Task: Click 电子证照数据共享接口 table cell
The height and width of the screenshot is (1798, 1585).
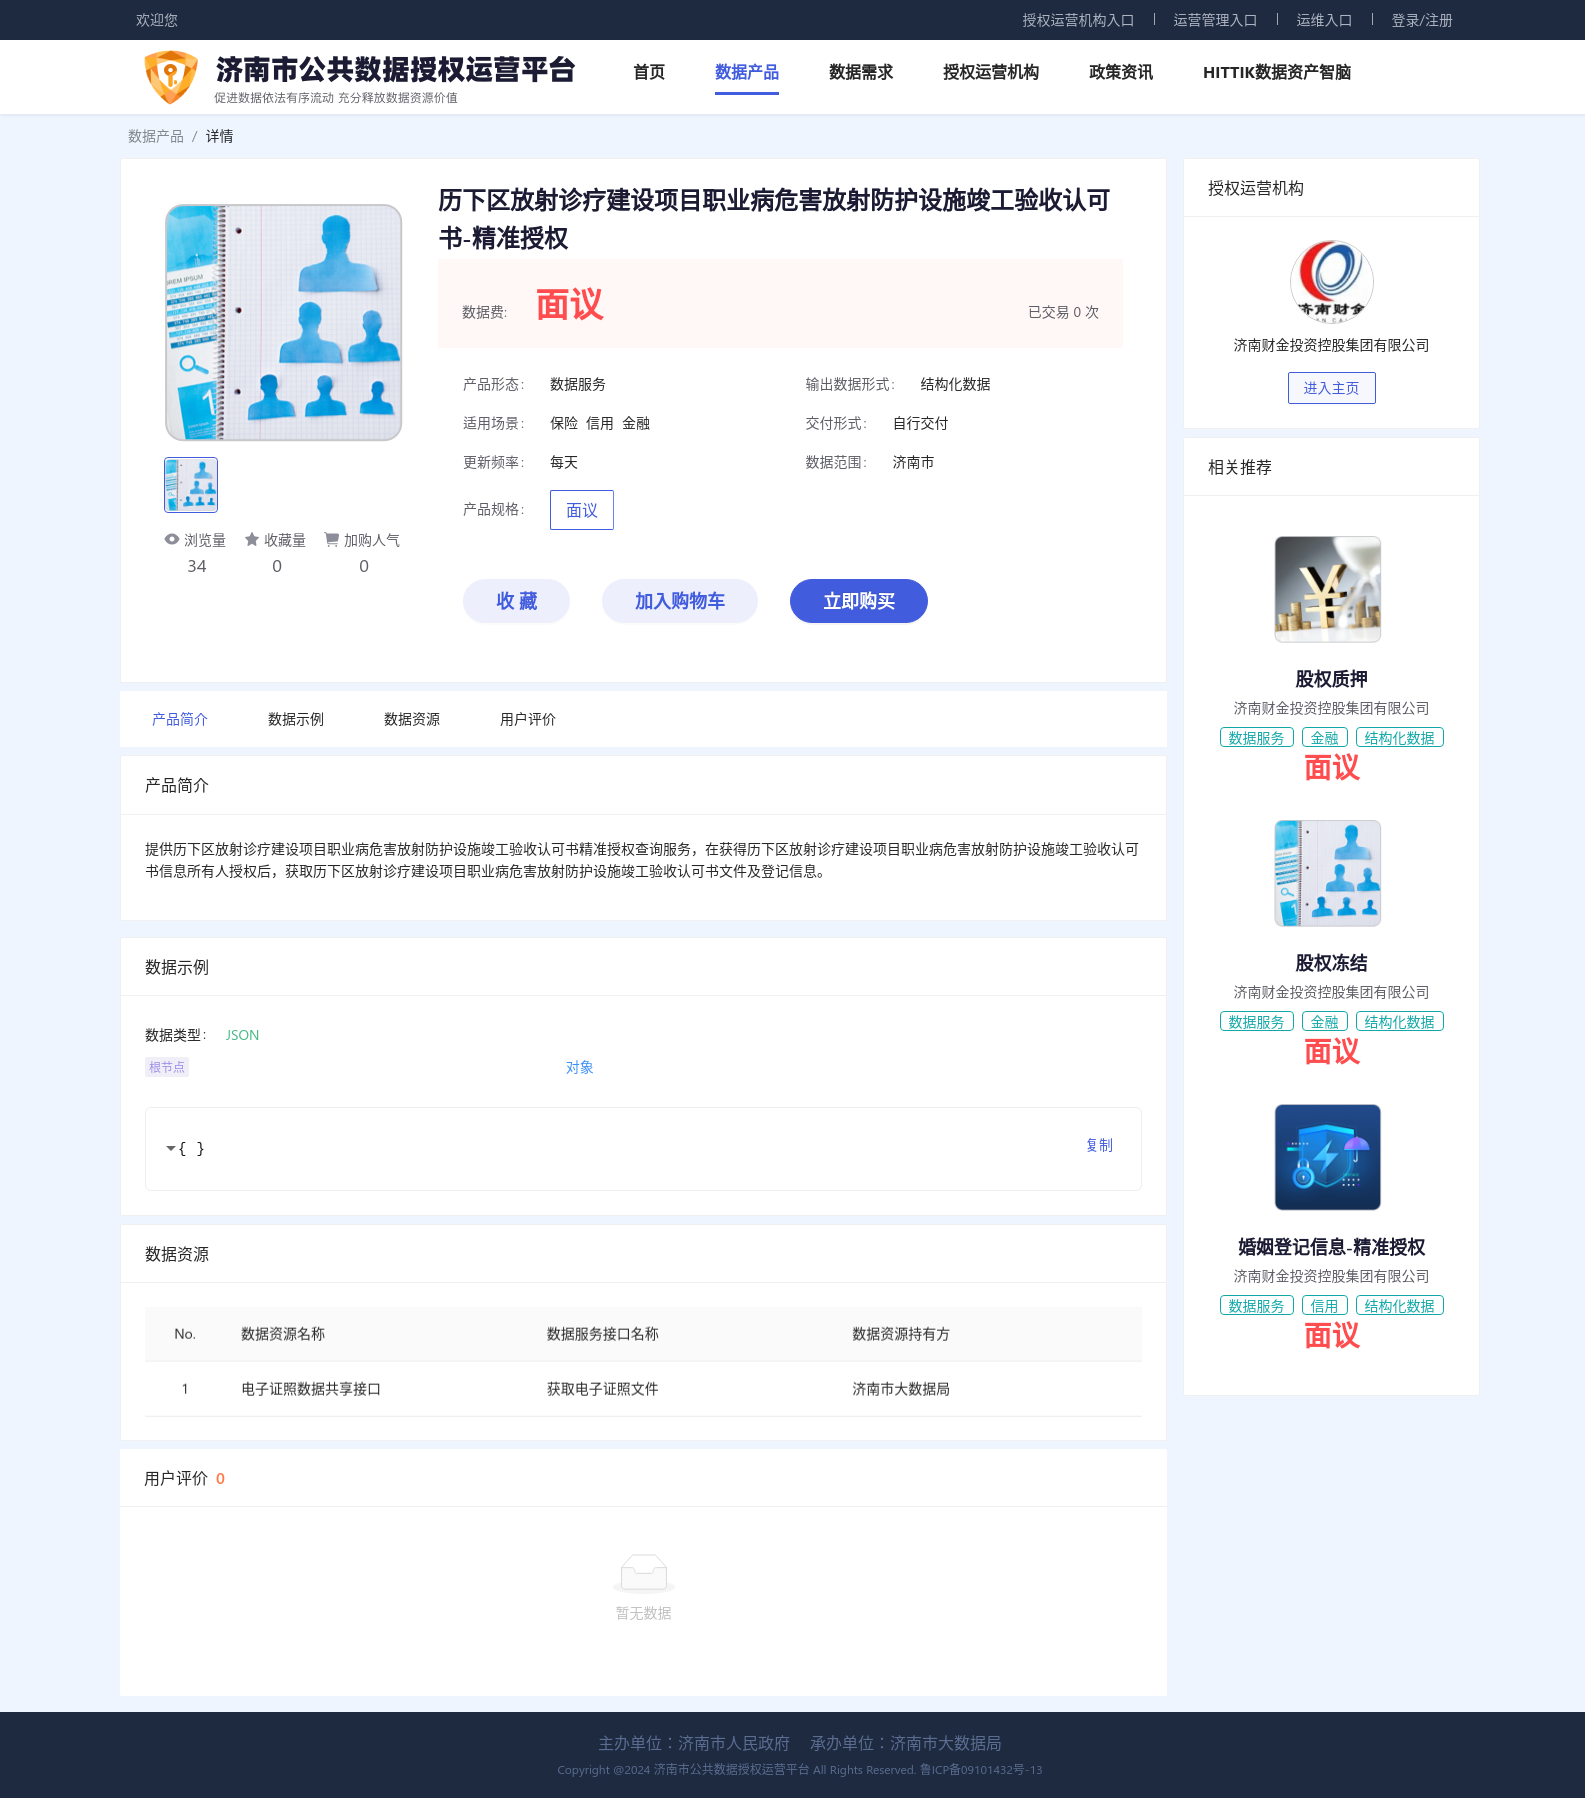Action: coord(311,1389)
